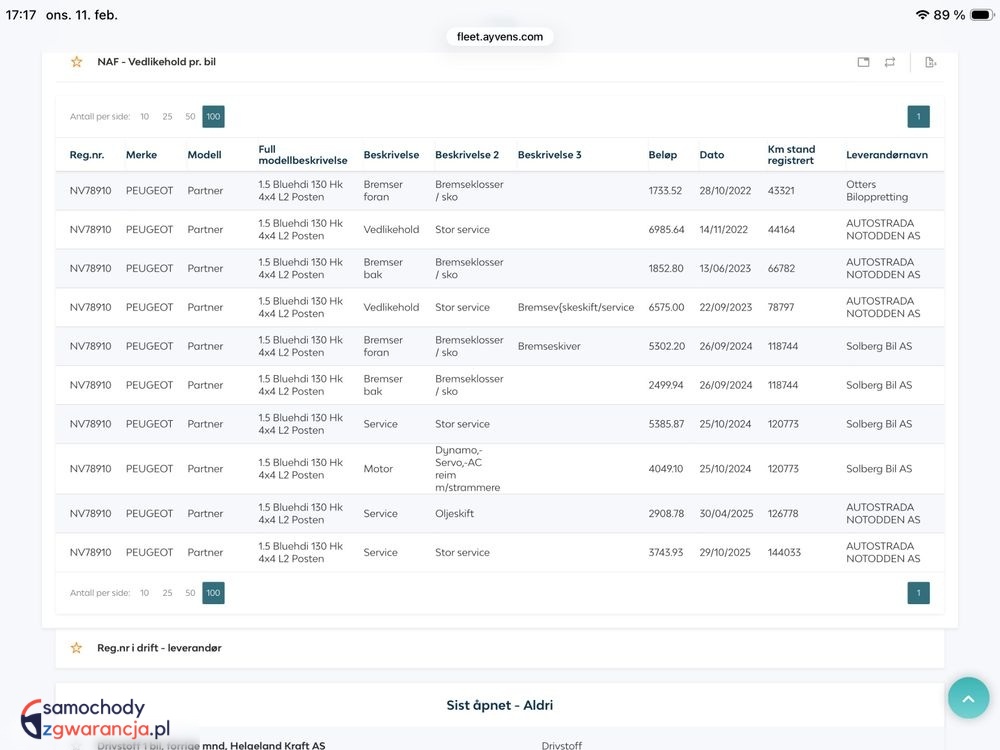This screenshot has width=1000, height=750.
Task: Tap the fleet.ayvens.com address bar
Action: point(500,37)
